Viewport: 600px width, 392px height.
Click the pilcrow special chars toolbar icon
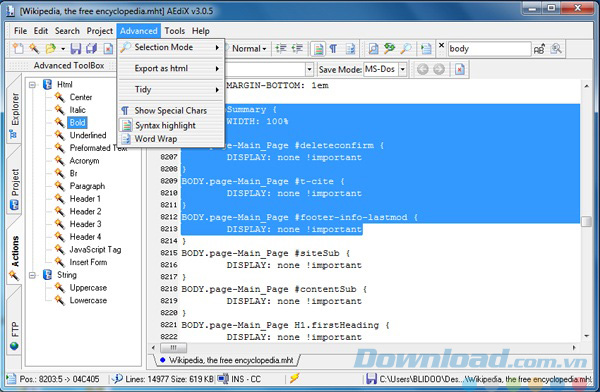pyautogui.click(x=333, y=49)
